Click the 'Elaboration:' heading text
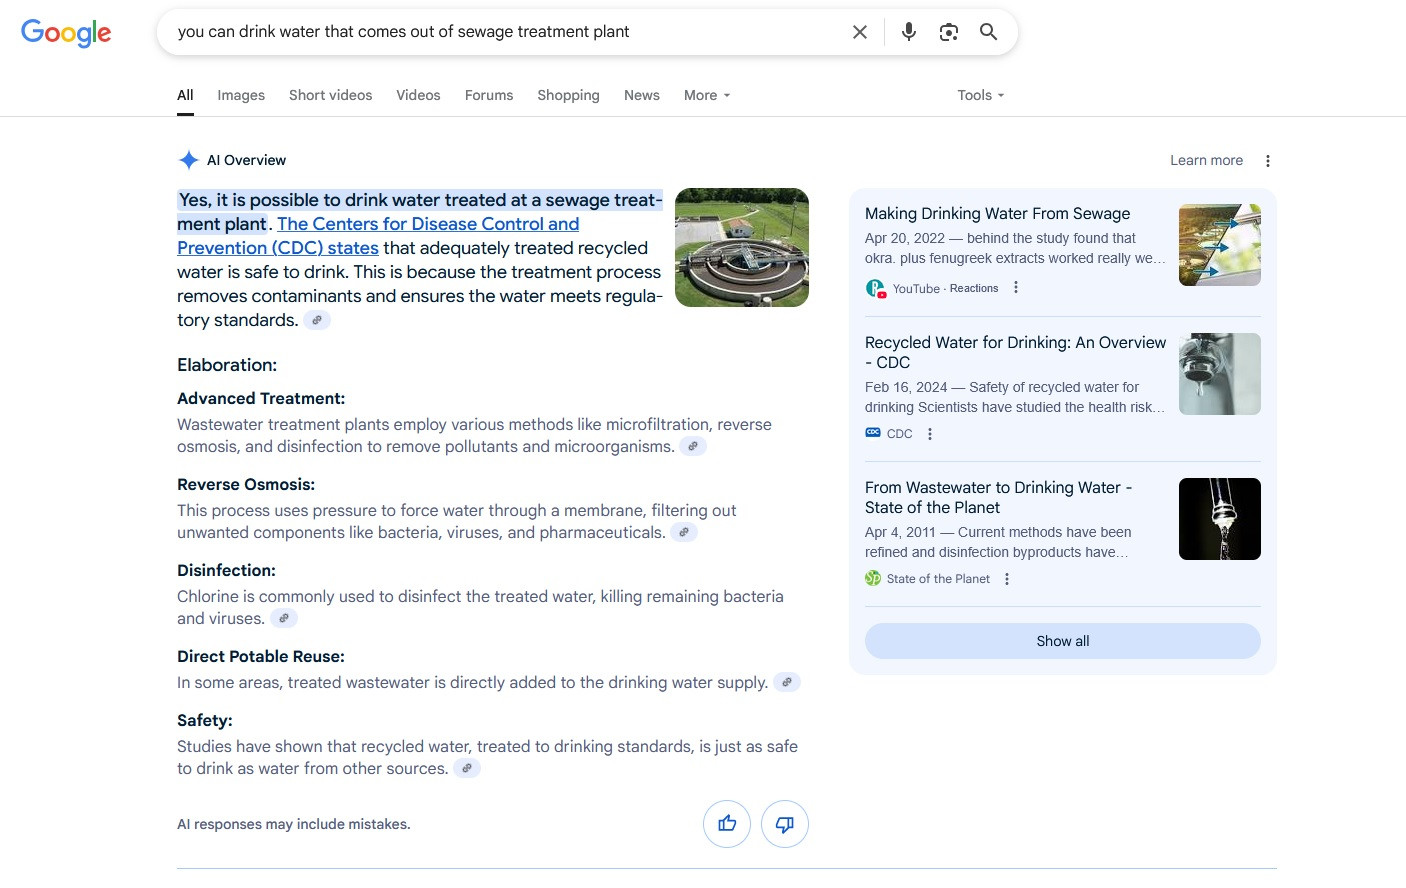The height and width of the screenshot is (888, 1406). (227, 365)
